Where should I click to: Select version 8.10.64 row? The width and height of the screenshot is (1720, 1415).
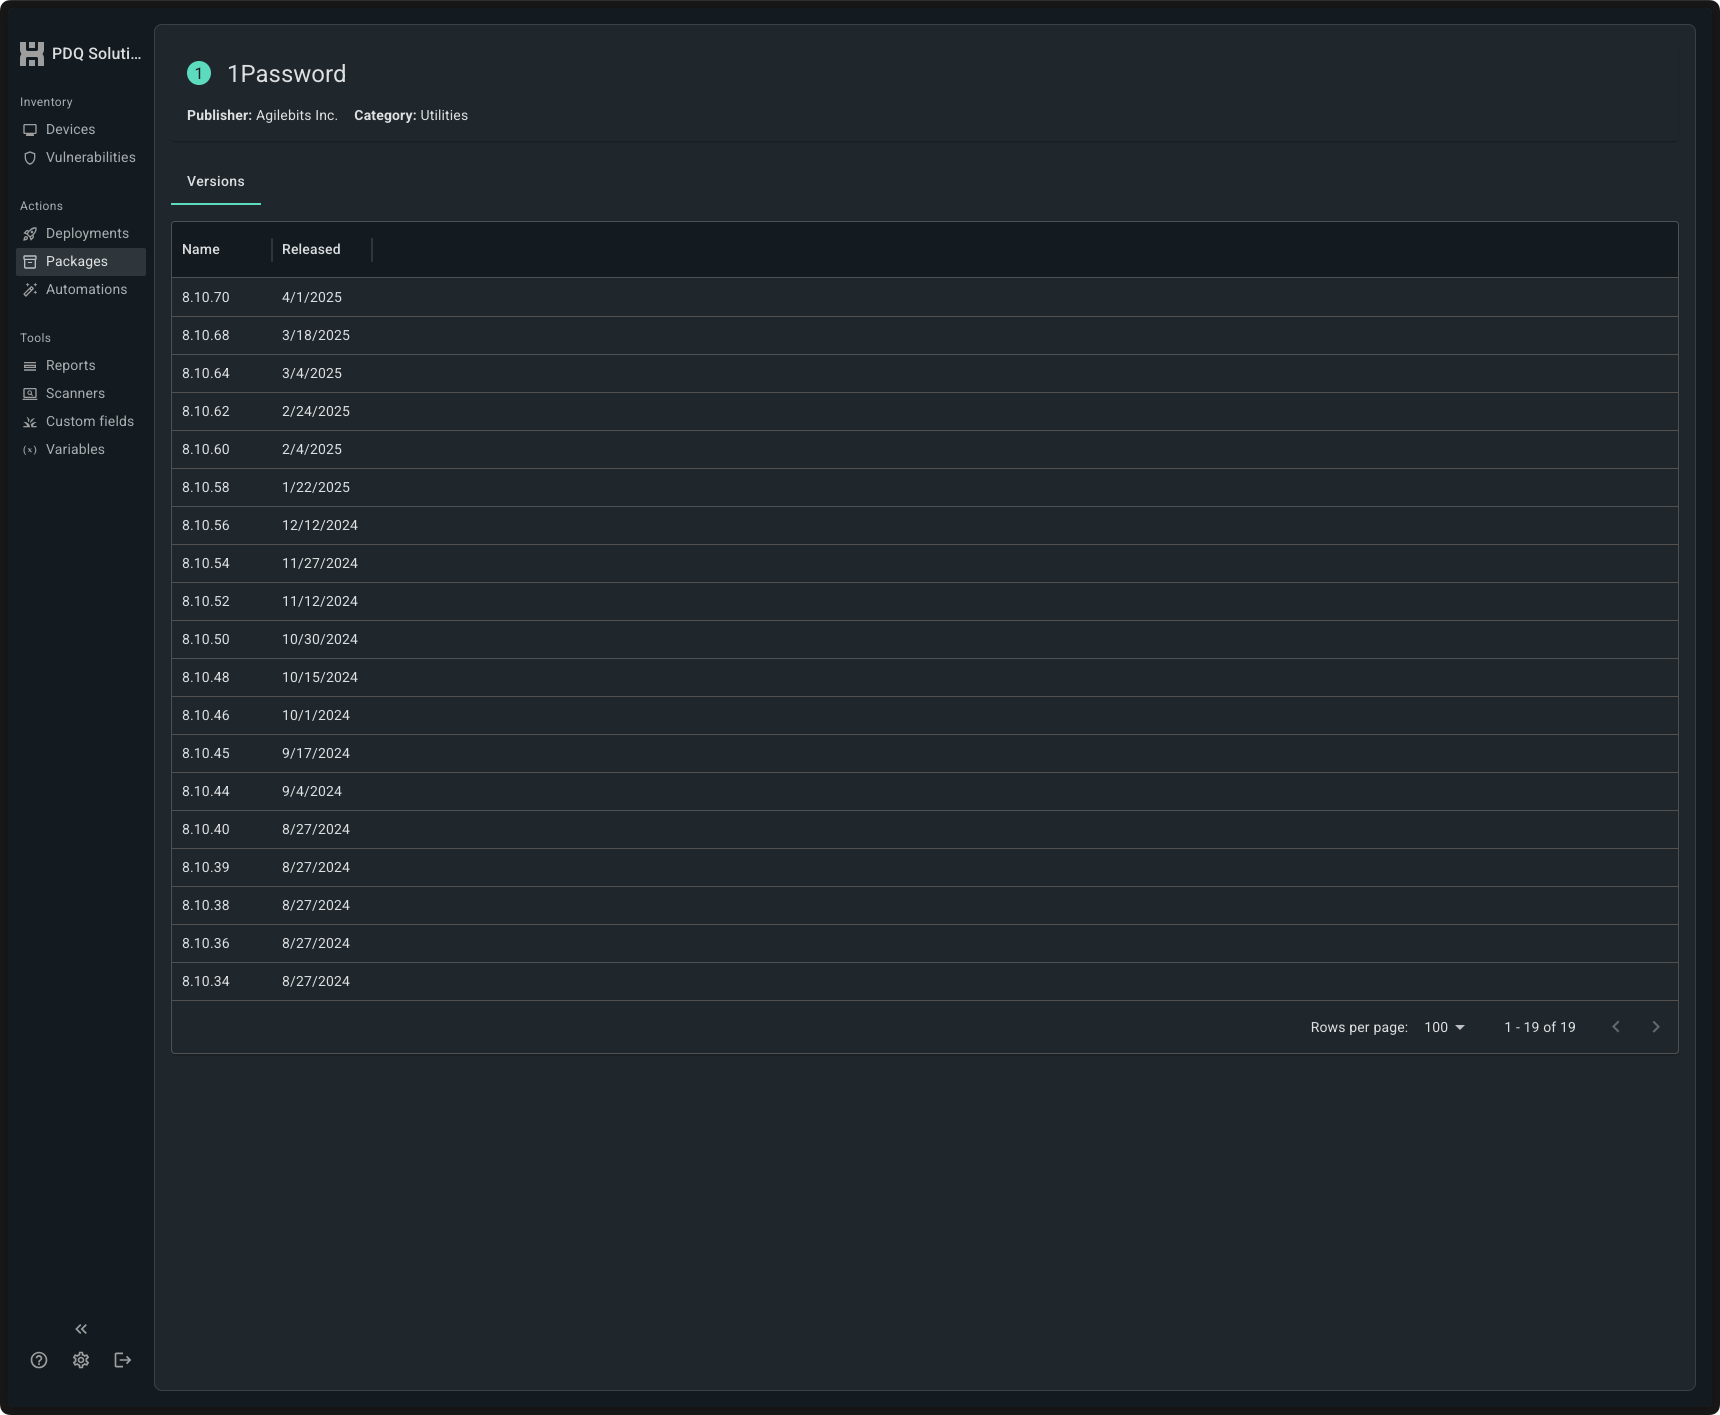pos(925,374)
